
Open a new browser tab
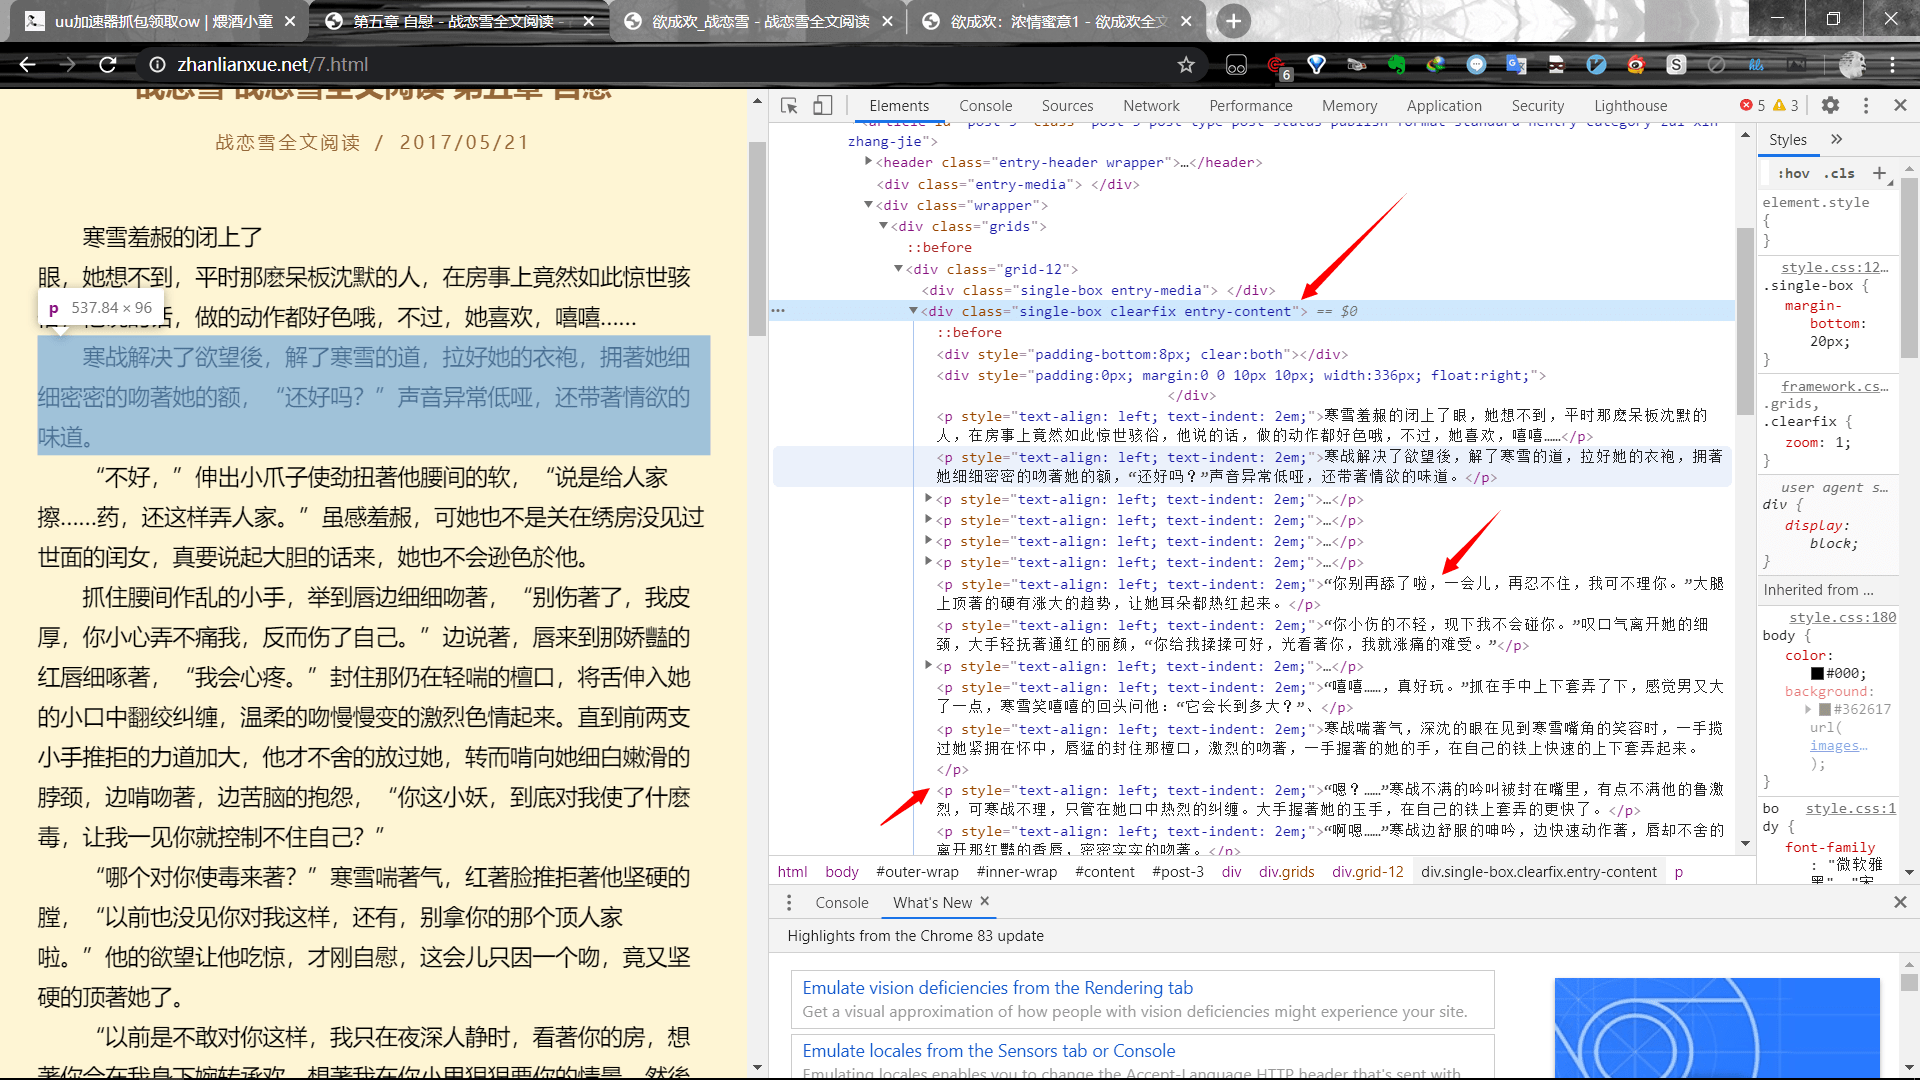tap(1233, 21)
